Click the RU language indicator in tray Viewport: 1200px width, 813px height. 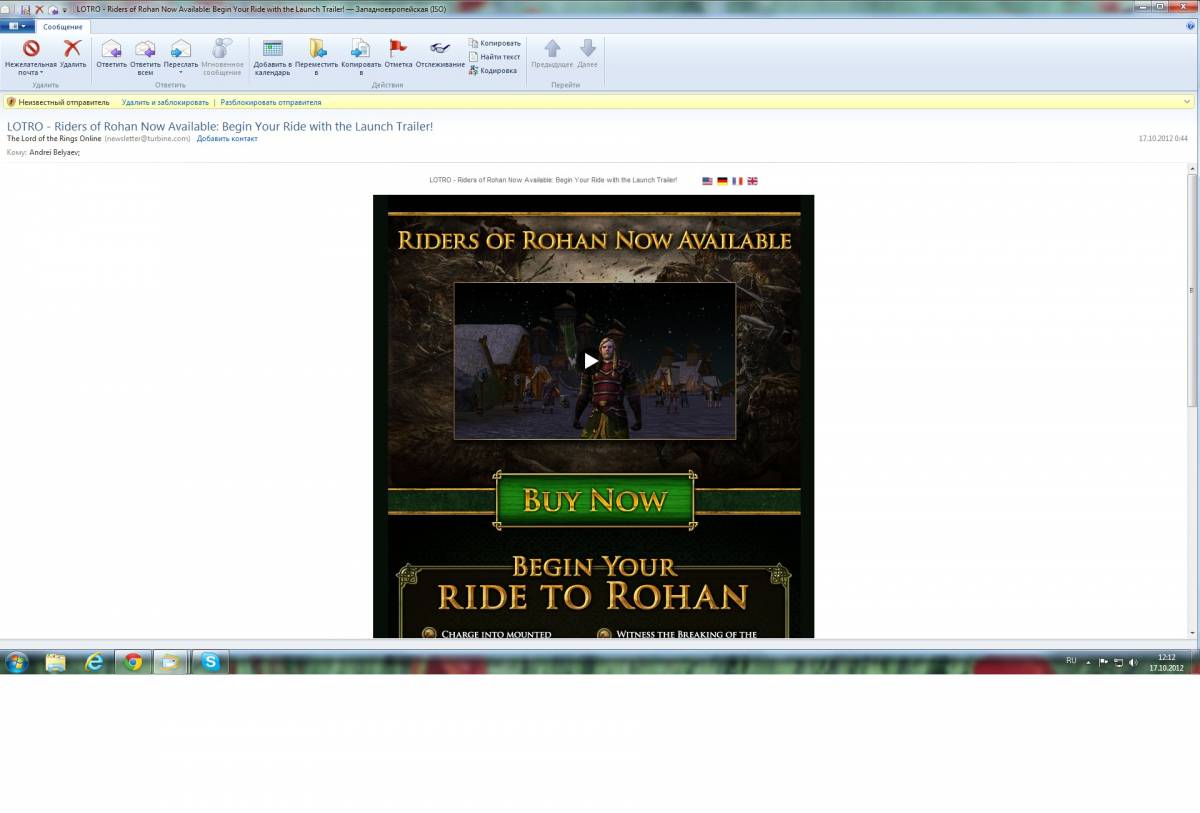tap(1071, 661)
